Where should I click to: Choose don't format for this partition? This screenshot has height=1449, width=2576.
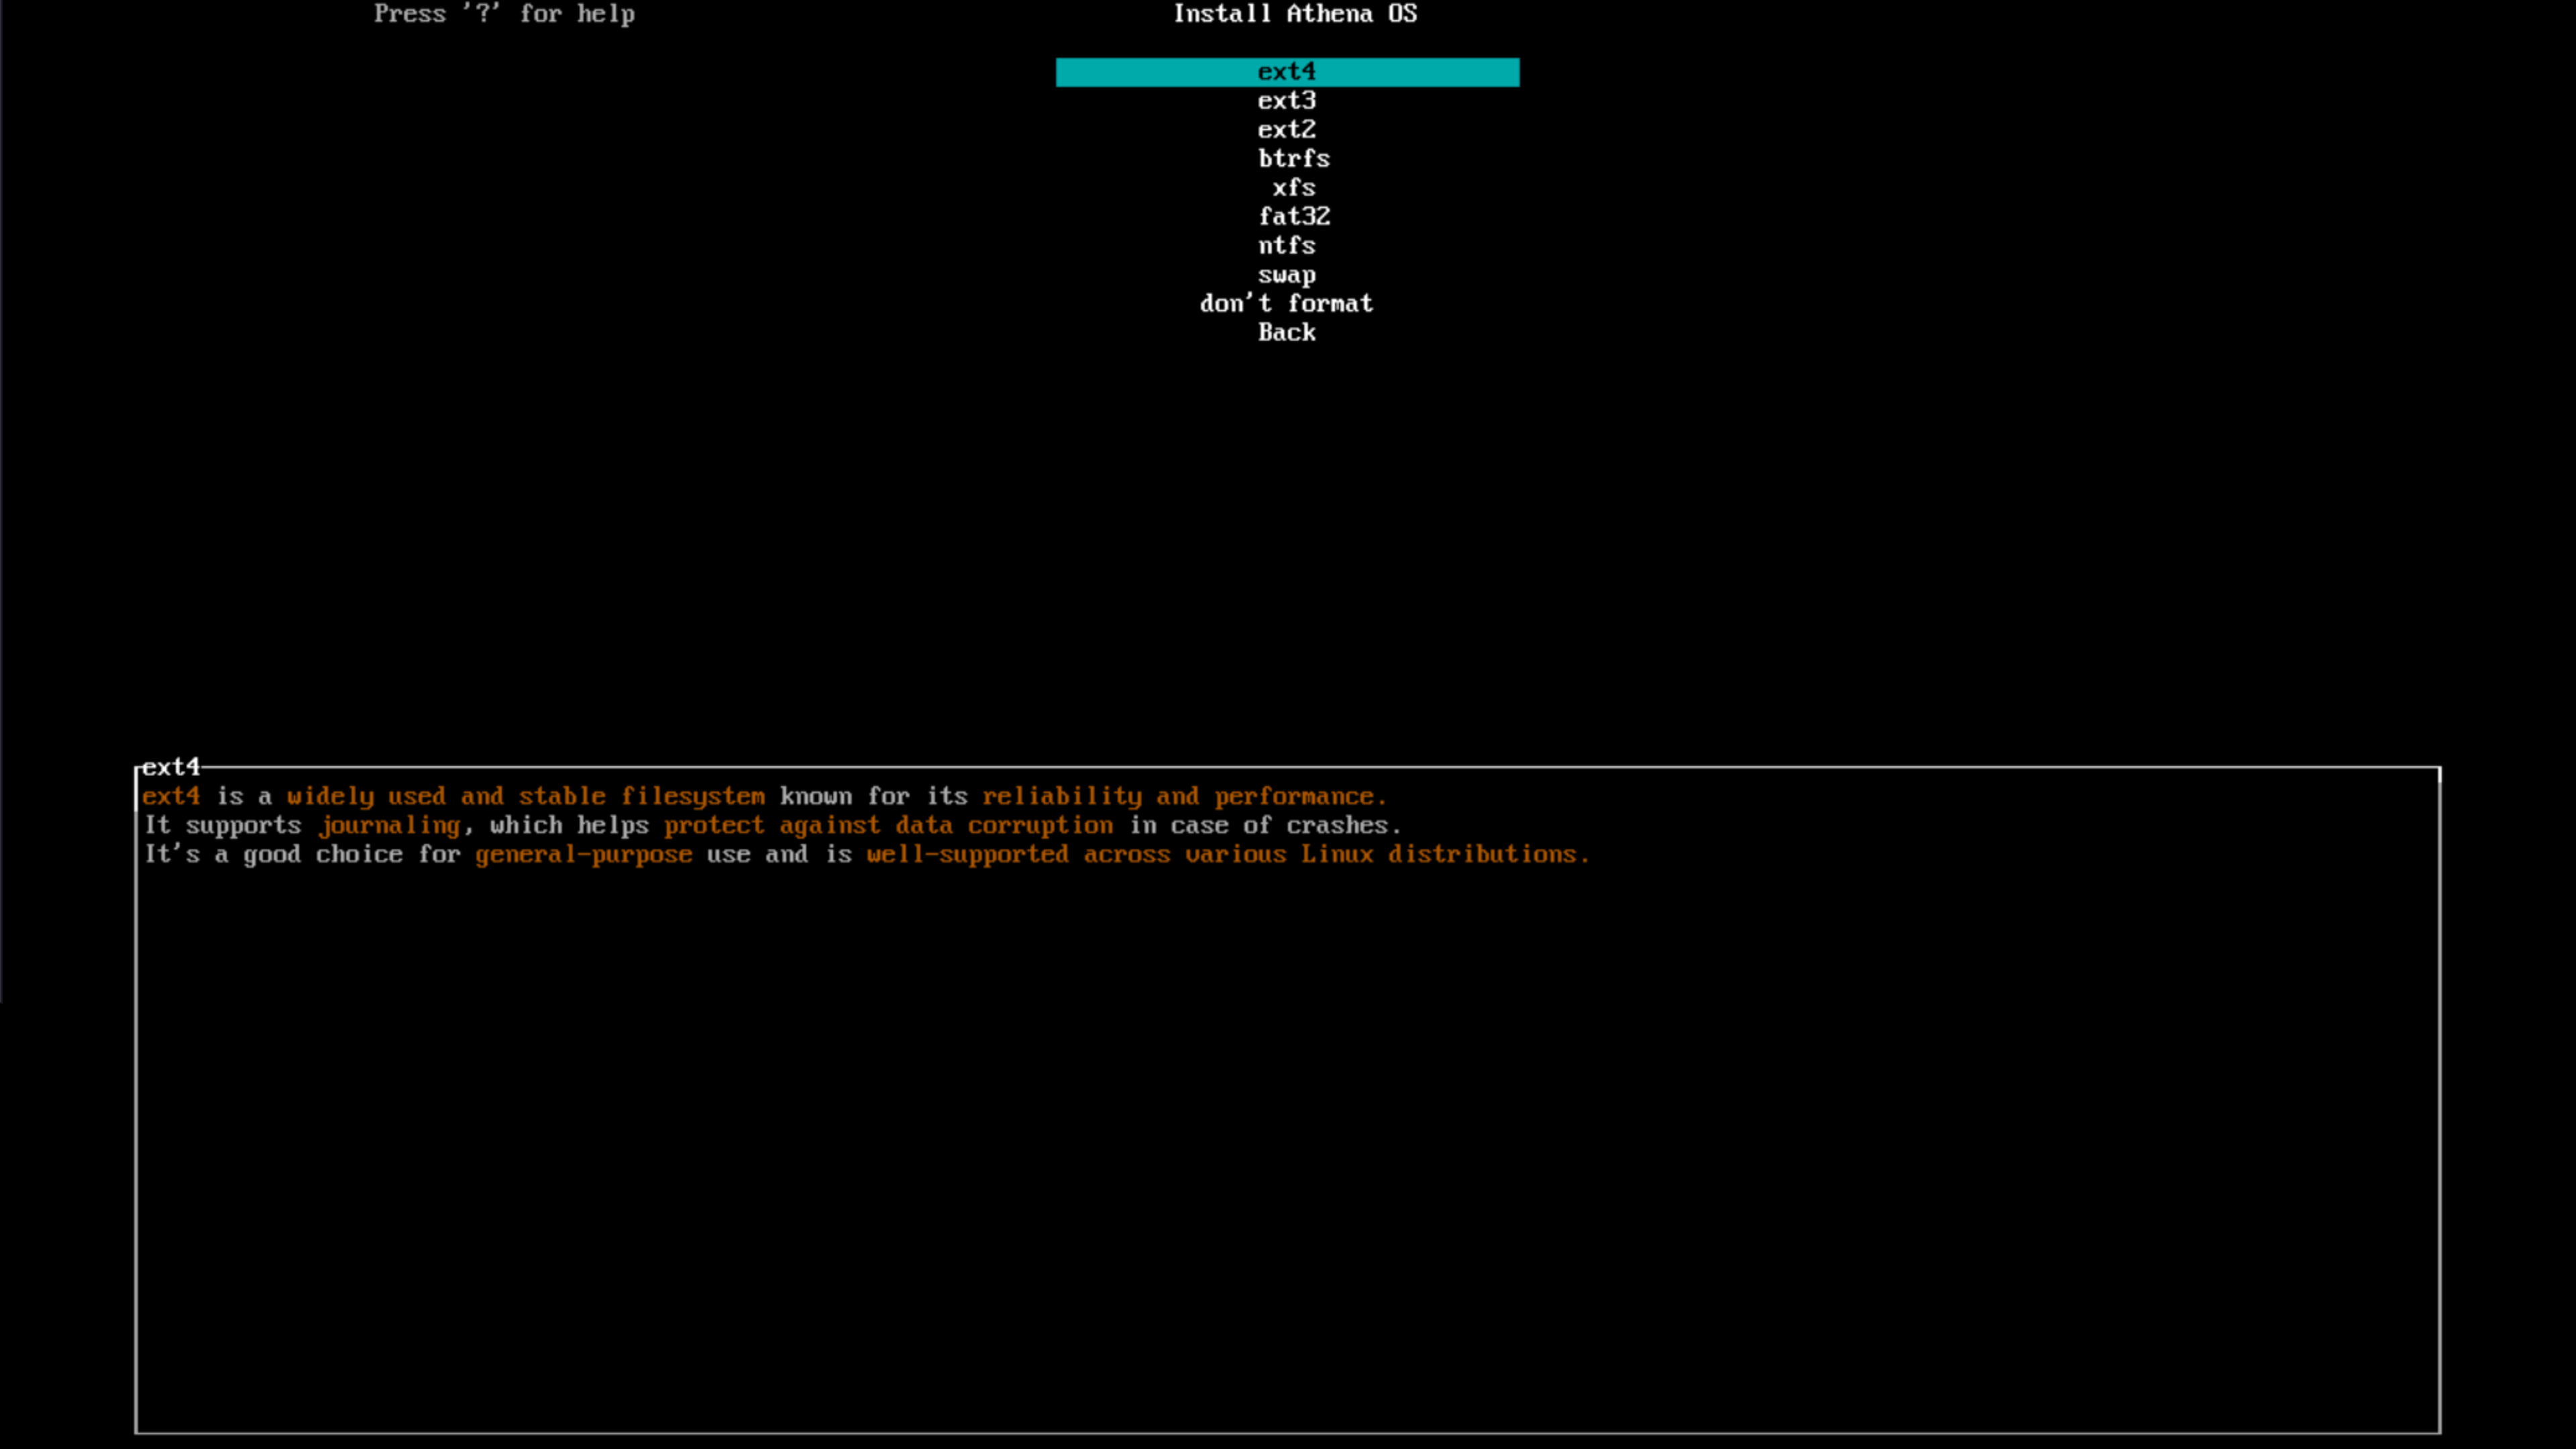tap(1286, 303)
